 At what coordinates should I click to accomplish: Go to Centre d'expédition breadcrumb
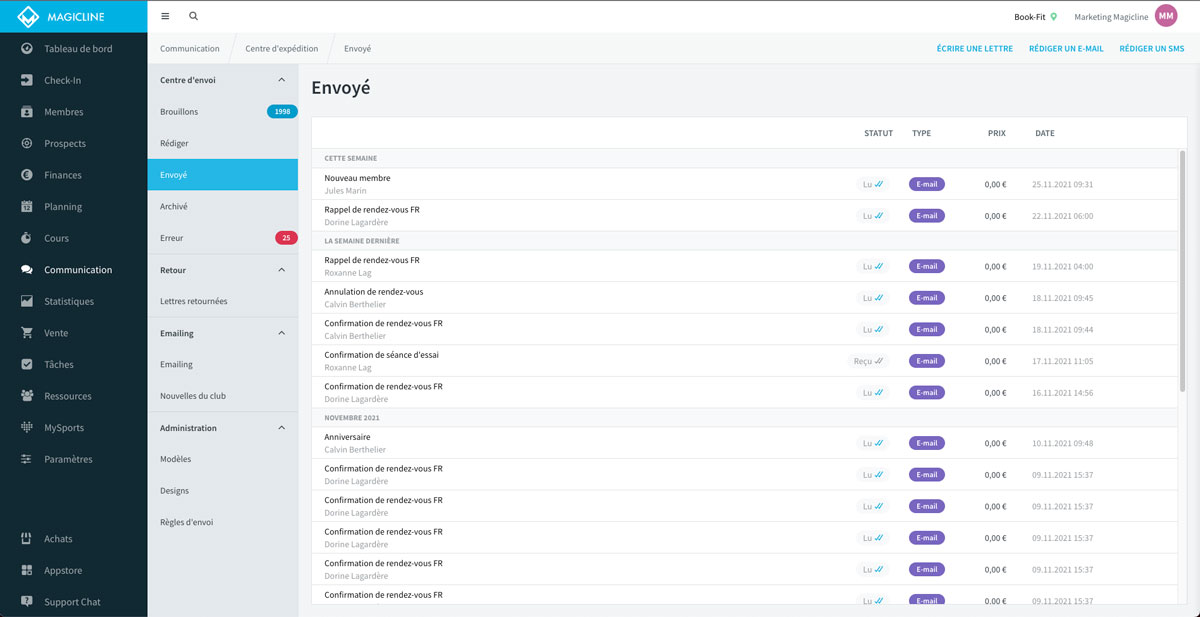282,48
